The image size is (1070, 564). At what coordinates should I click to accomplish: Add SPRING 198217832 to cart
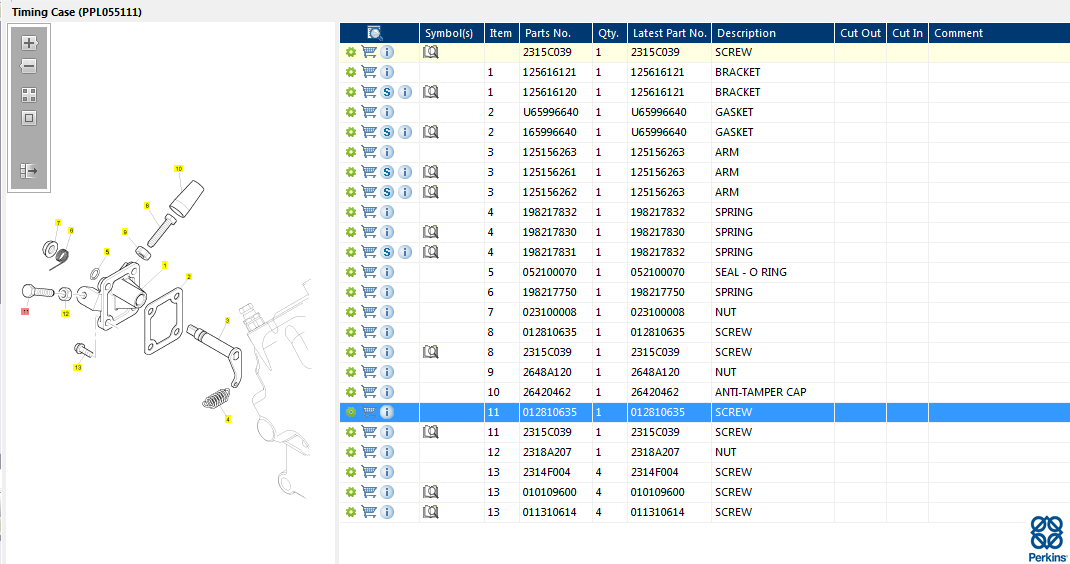pos(369,212)
